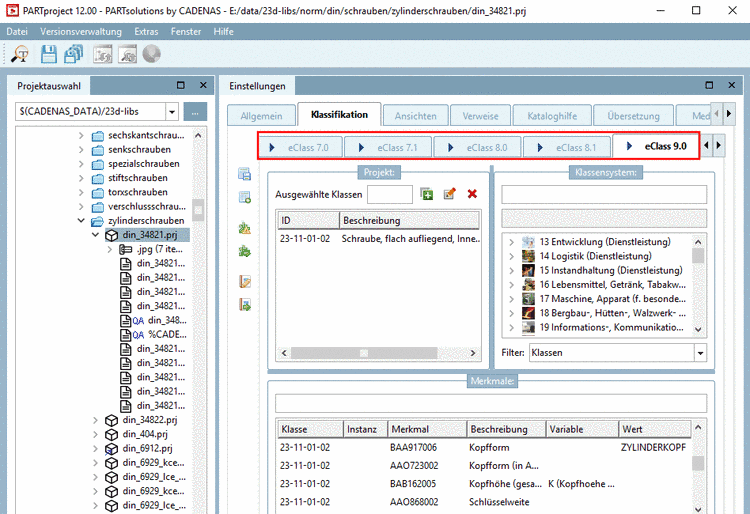This screenshot has height=514, width=750.
Task: Select the eClass 7.1 tab
Action: (x=388, y=147)
